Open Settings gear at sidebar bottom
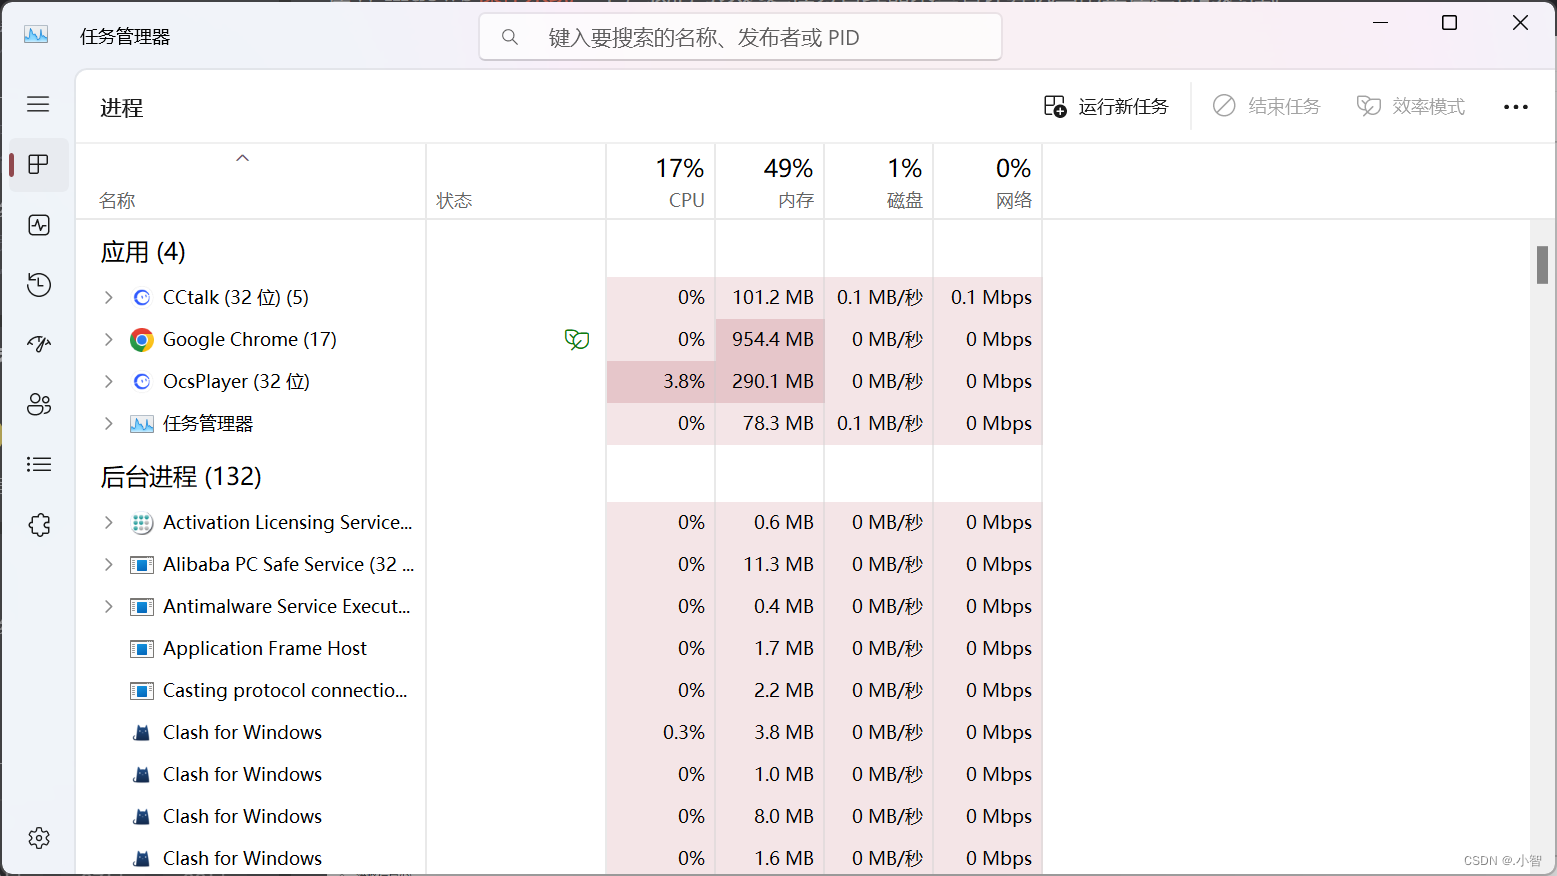 click(x=39, y=838)
